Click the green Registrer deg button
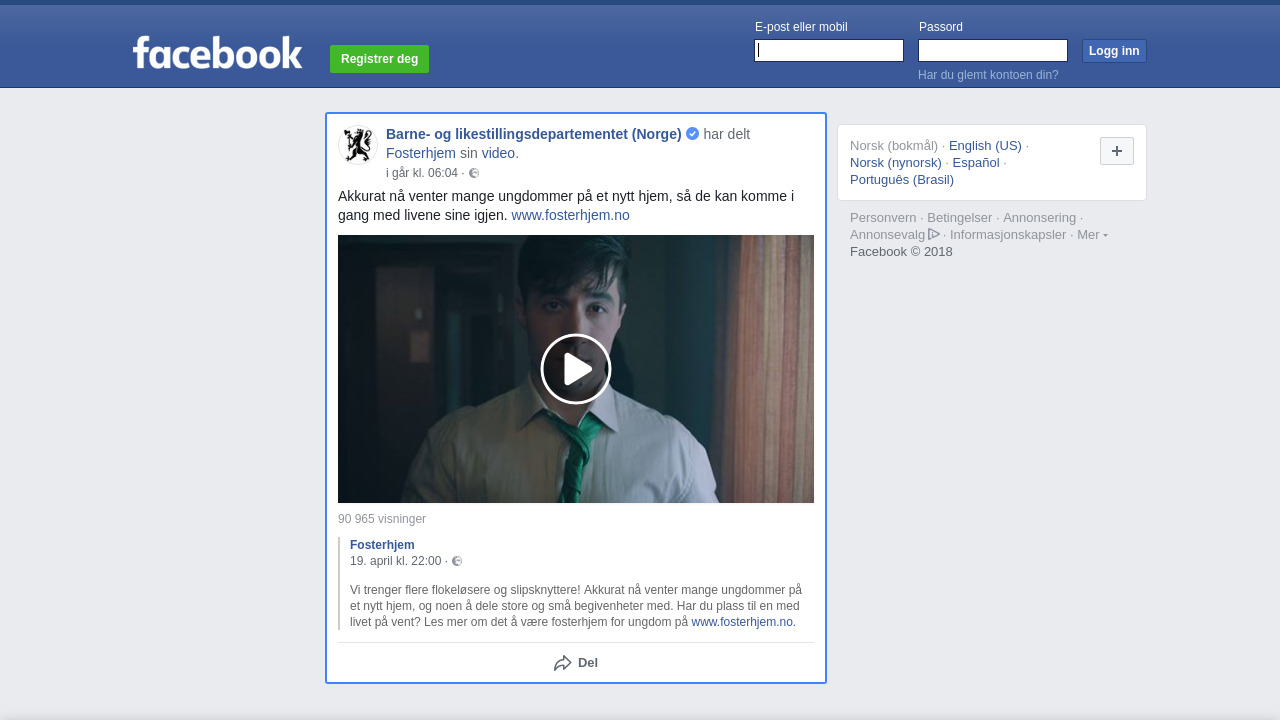Image resolution: width=1280 pixels, height=720 pixels. 379,59
